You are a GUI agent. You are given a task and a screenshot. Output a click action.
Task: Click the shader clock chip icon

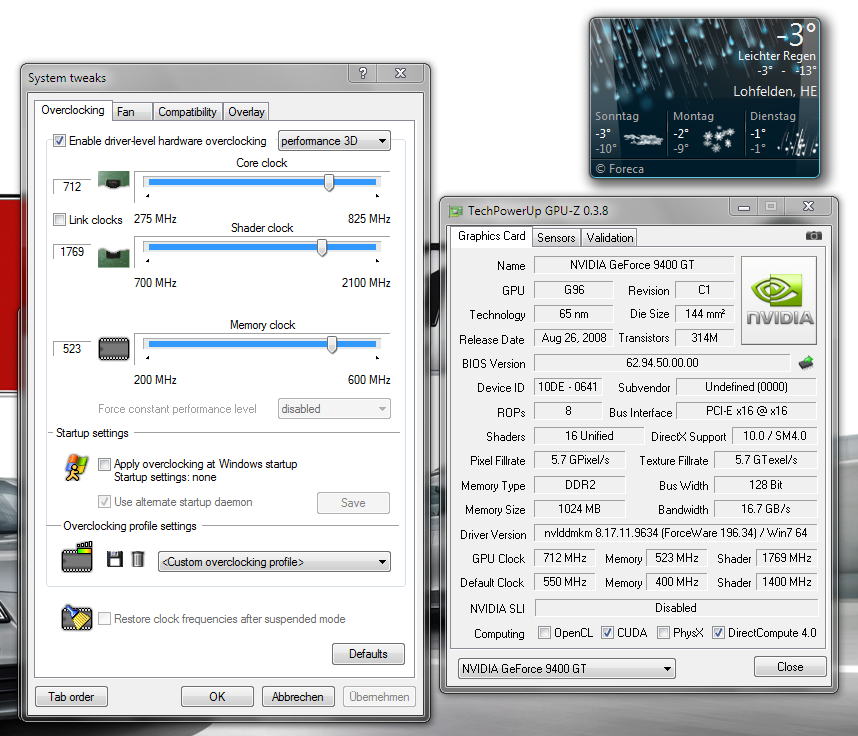click(x=114, y=257)
